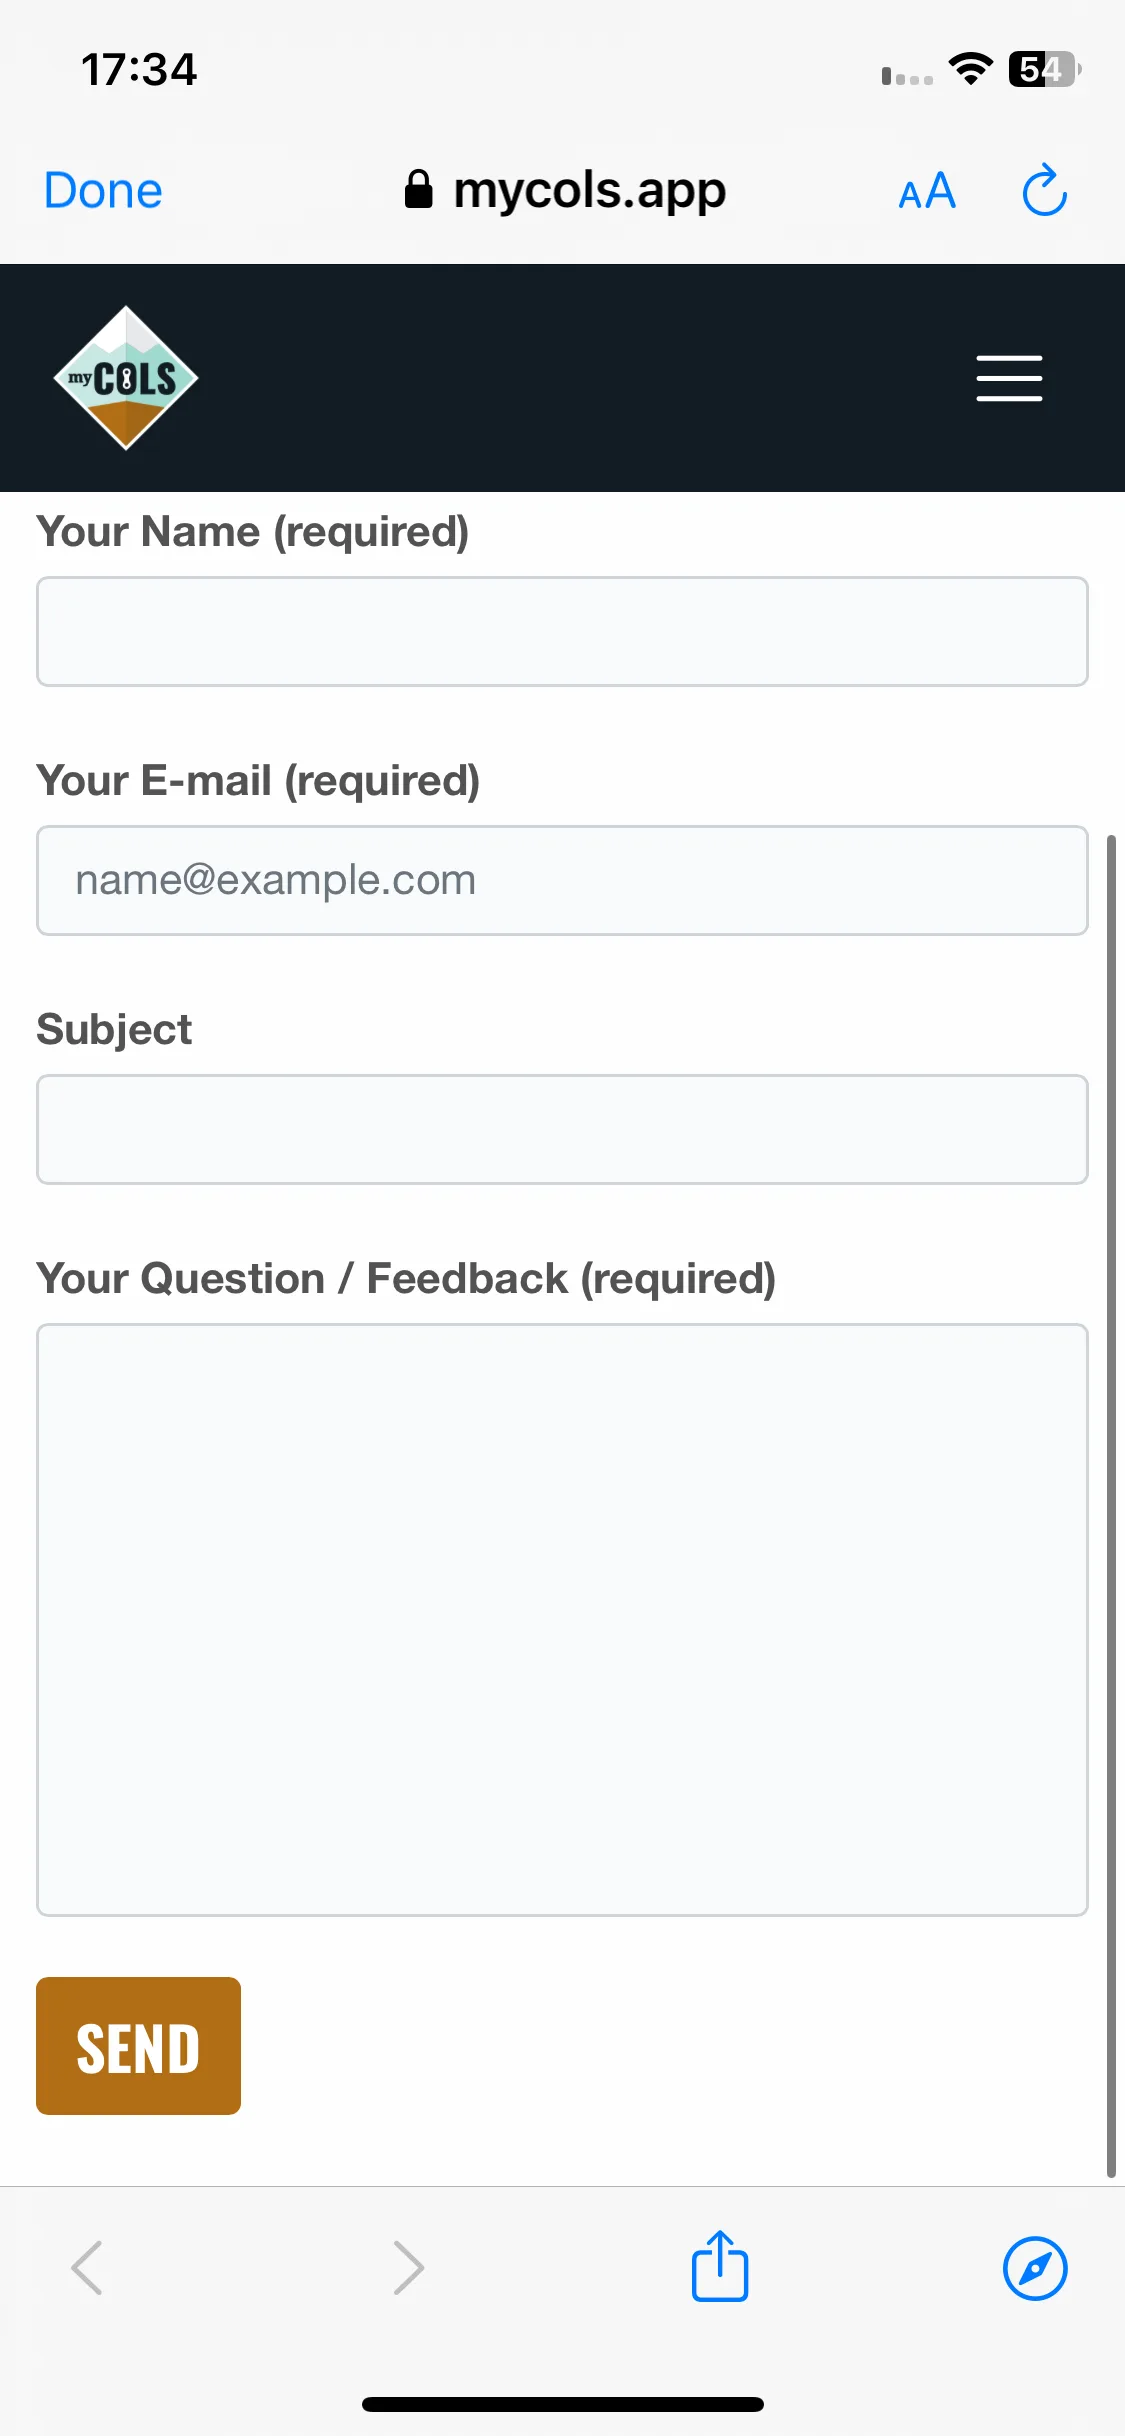Tap the padlock icon beside mycols.app
1125x2436 pixels.
pyautogui.click(x=418, y=189)
